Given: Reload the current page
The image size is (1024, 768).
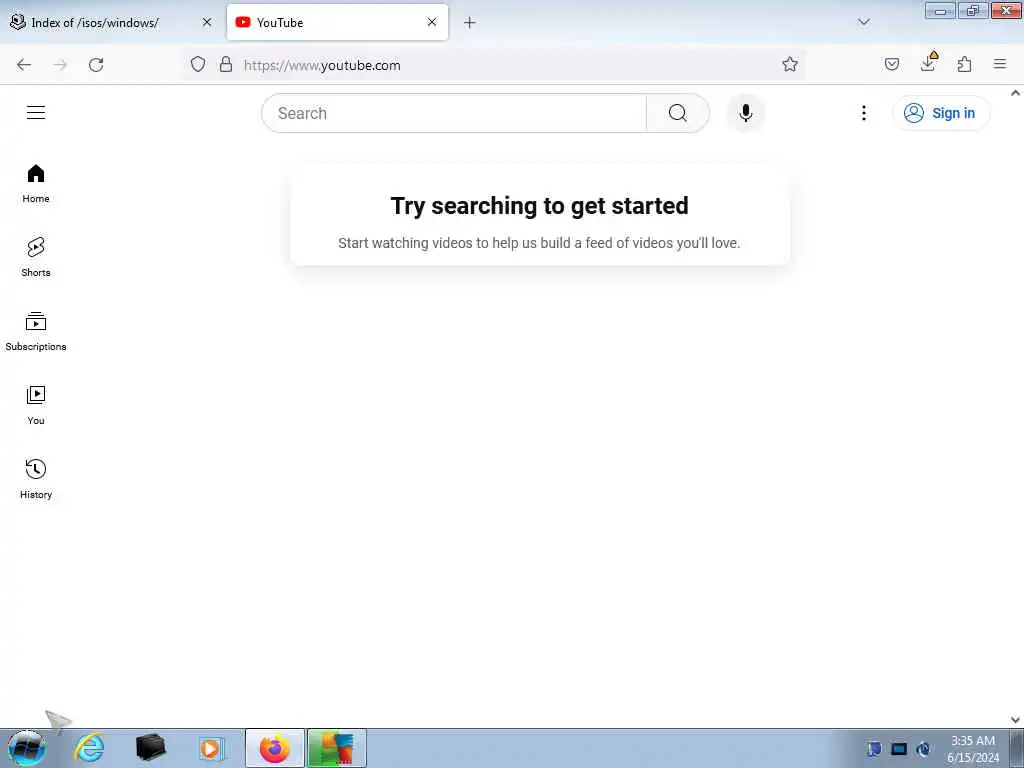Looking at the screenshot, I should point(96,65).
